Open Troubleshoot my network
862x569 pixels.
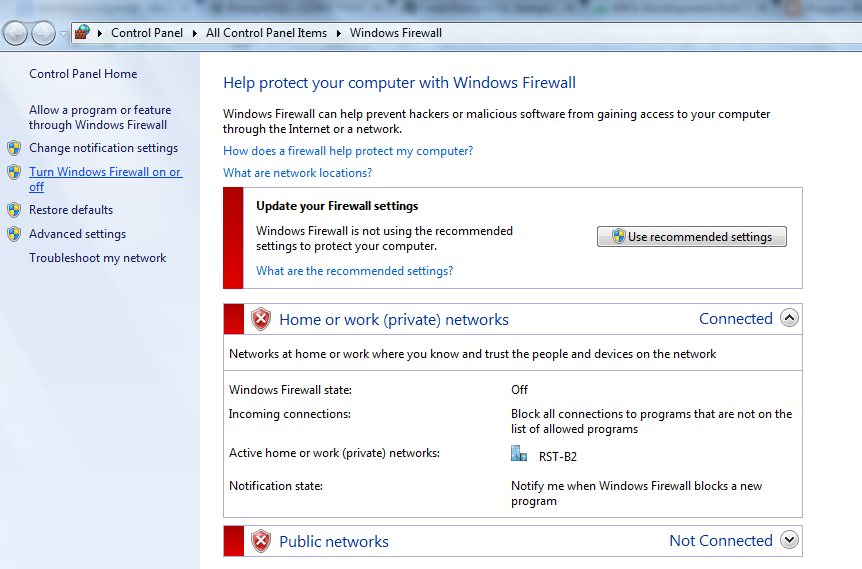tap(97, 258)
